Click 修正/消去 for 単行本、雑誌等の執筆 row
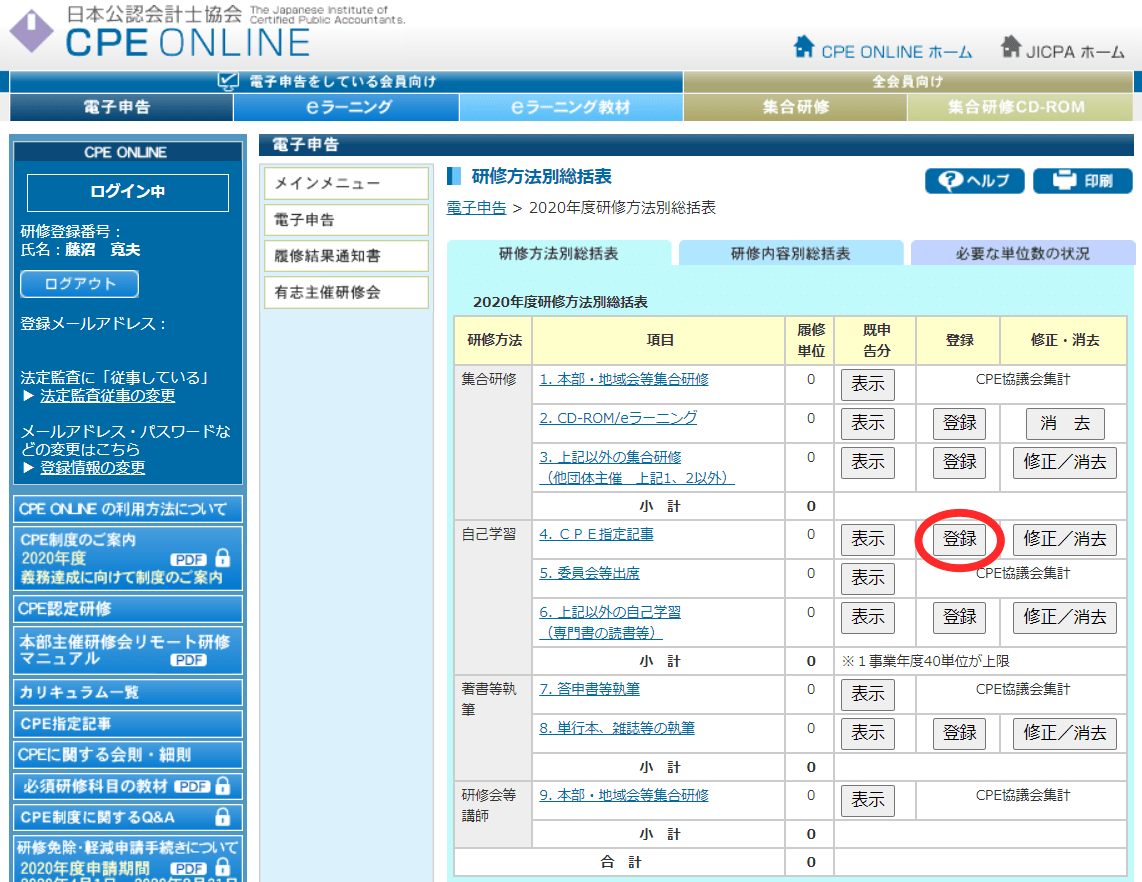The image size is (1142, 882). coord(1065,733)
